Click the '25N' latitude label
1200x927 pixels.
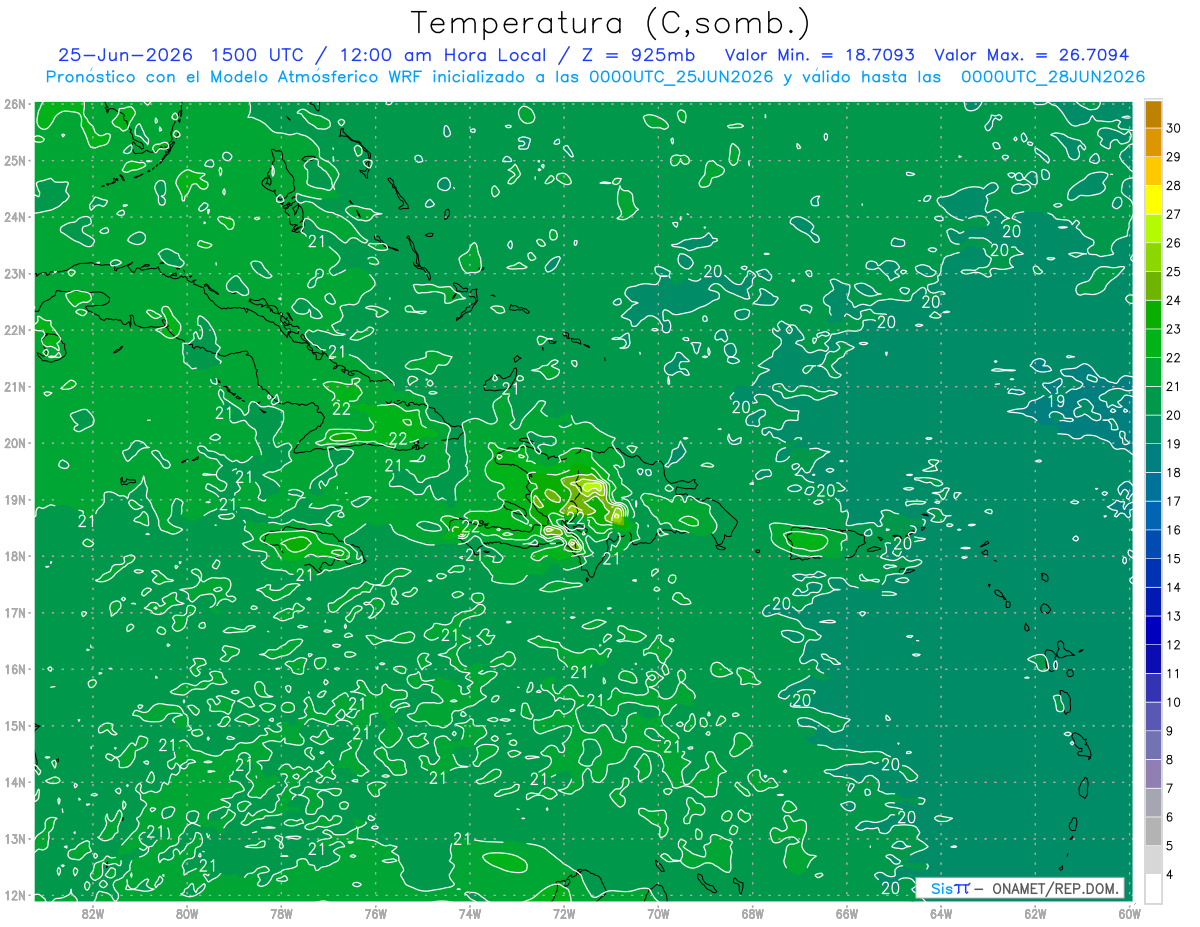click(x=15, y=160)
